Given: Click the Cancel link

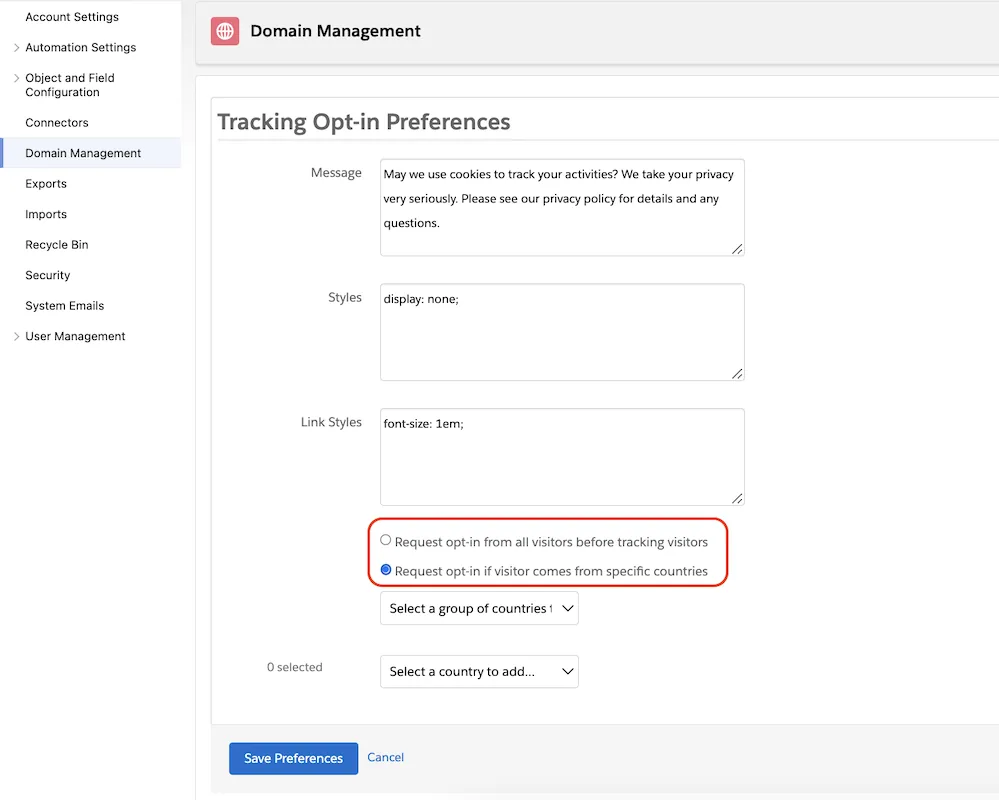Looking at the screenshot, I should tap(385, 757).
